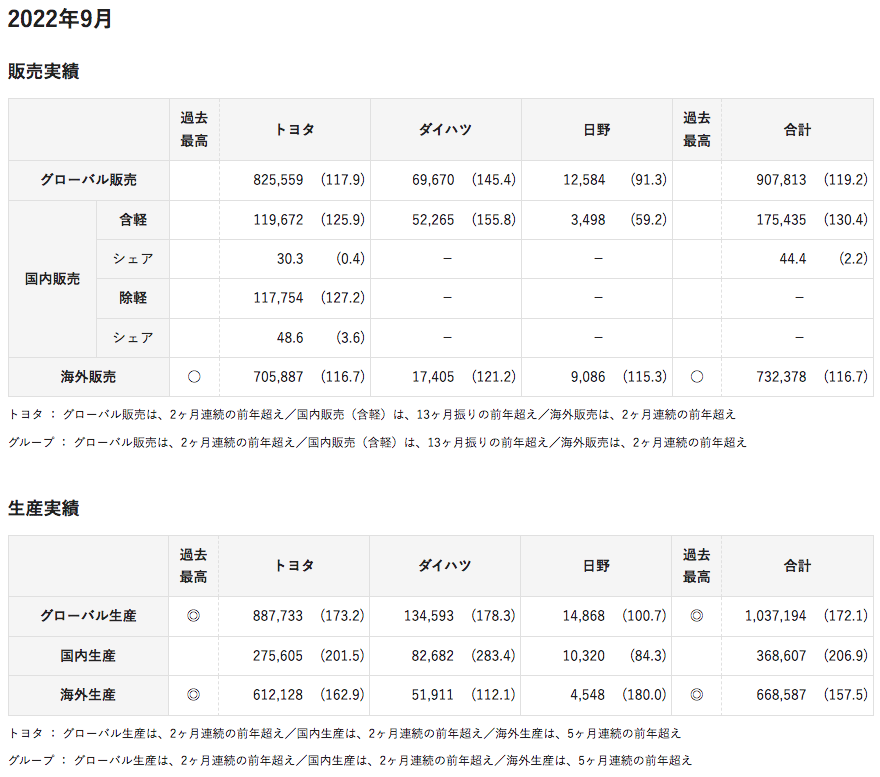880x777 pixels.
Task: Select the total 1,037,194
Action: click(776, 616)
